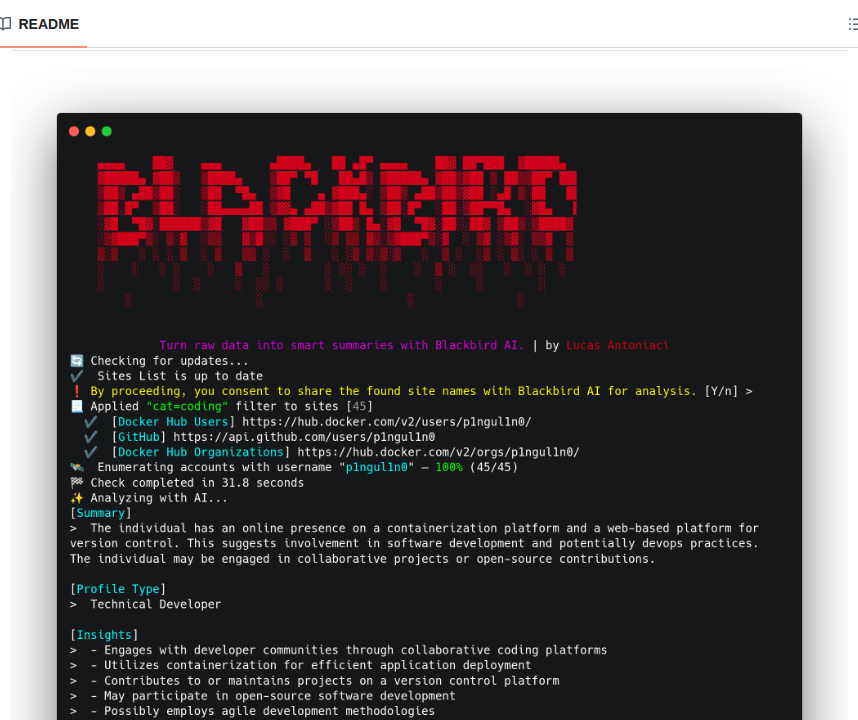Click the "[Profile Type]" heading
The image size is (858, 720).
click(118, 589)
